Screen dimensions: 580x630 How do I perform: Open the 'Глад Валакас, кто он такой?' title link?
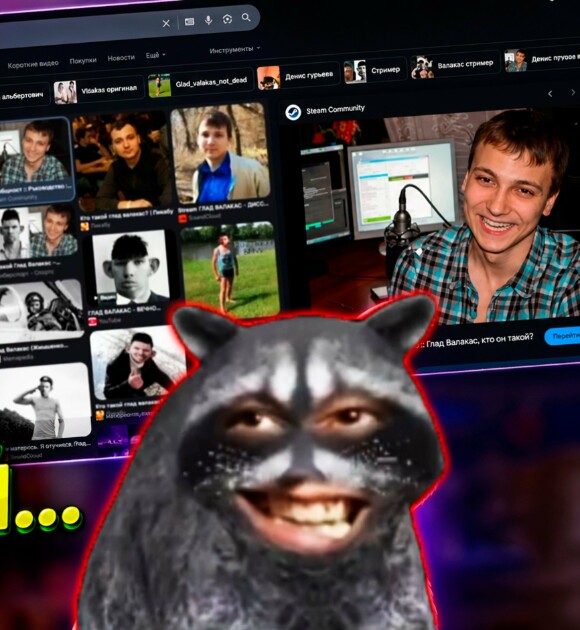[x=478, y=341]
